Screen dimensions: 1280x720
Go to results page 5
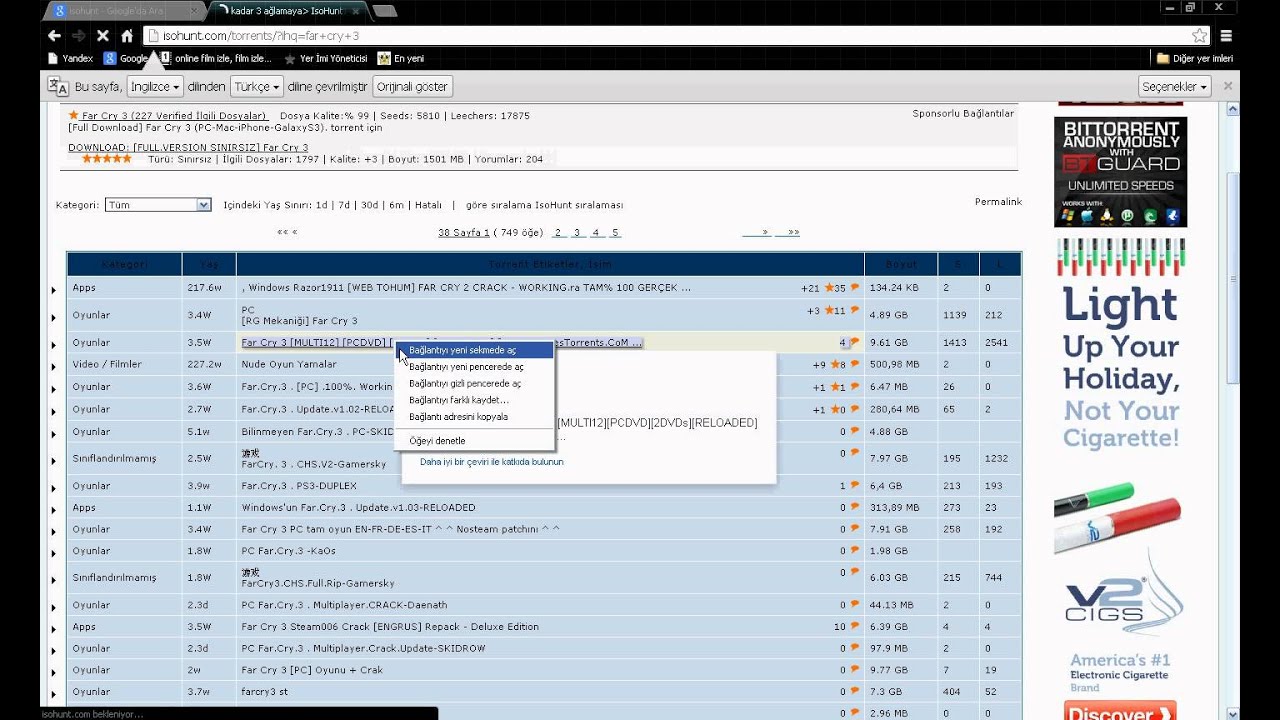pos(614,232)
